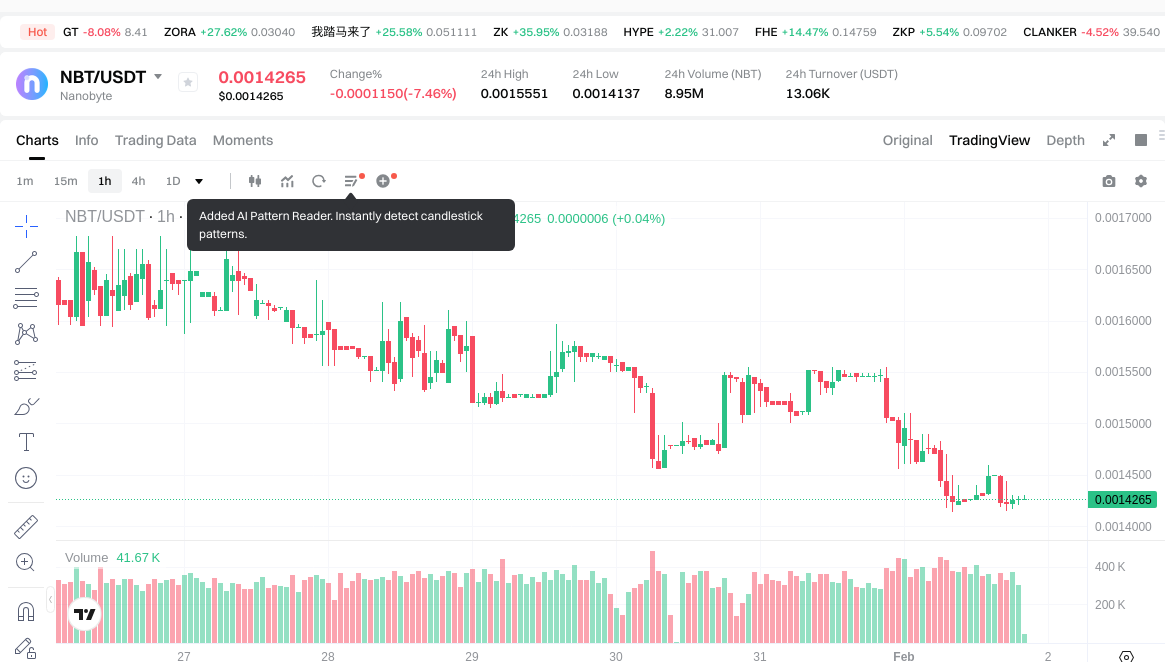Toggle lock all drawing tools

[26, 648]
